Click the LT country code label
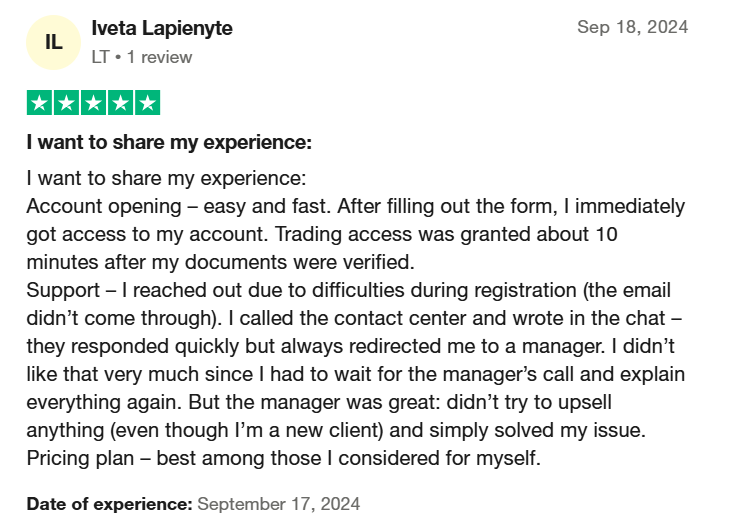Viewport: 729px width, 527px height. point(100,57)
